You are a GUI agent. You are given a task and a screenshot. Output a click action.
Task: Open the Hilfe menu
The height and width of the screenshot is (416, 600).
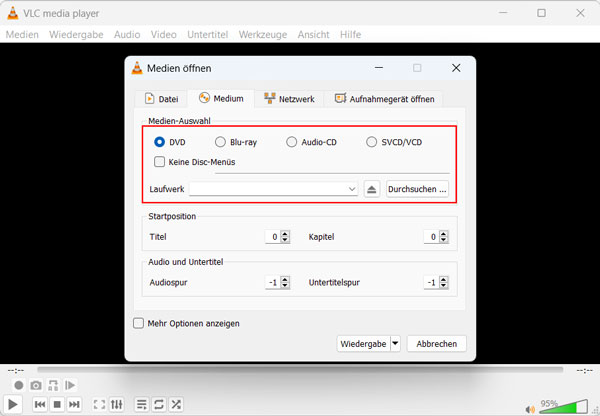click(351, 34)
